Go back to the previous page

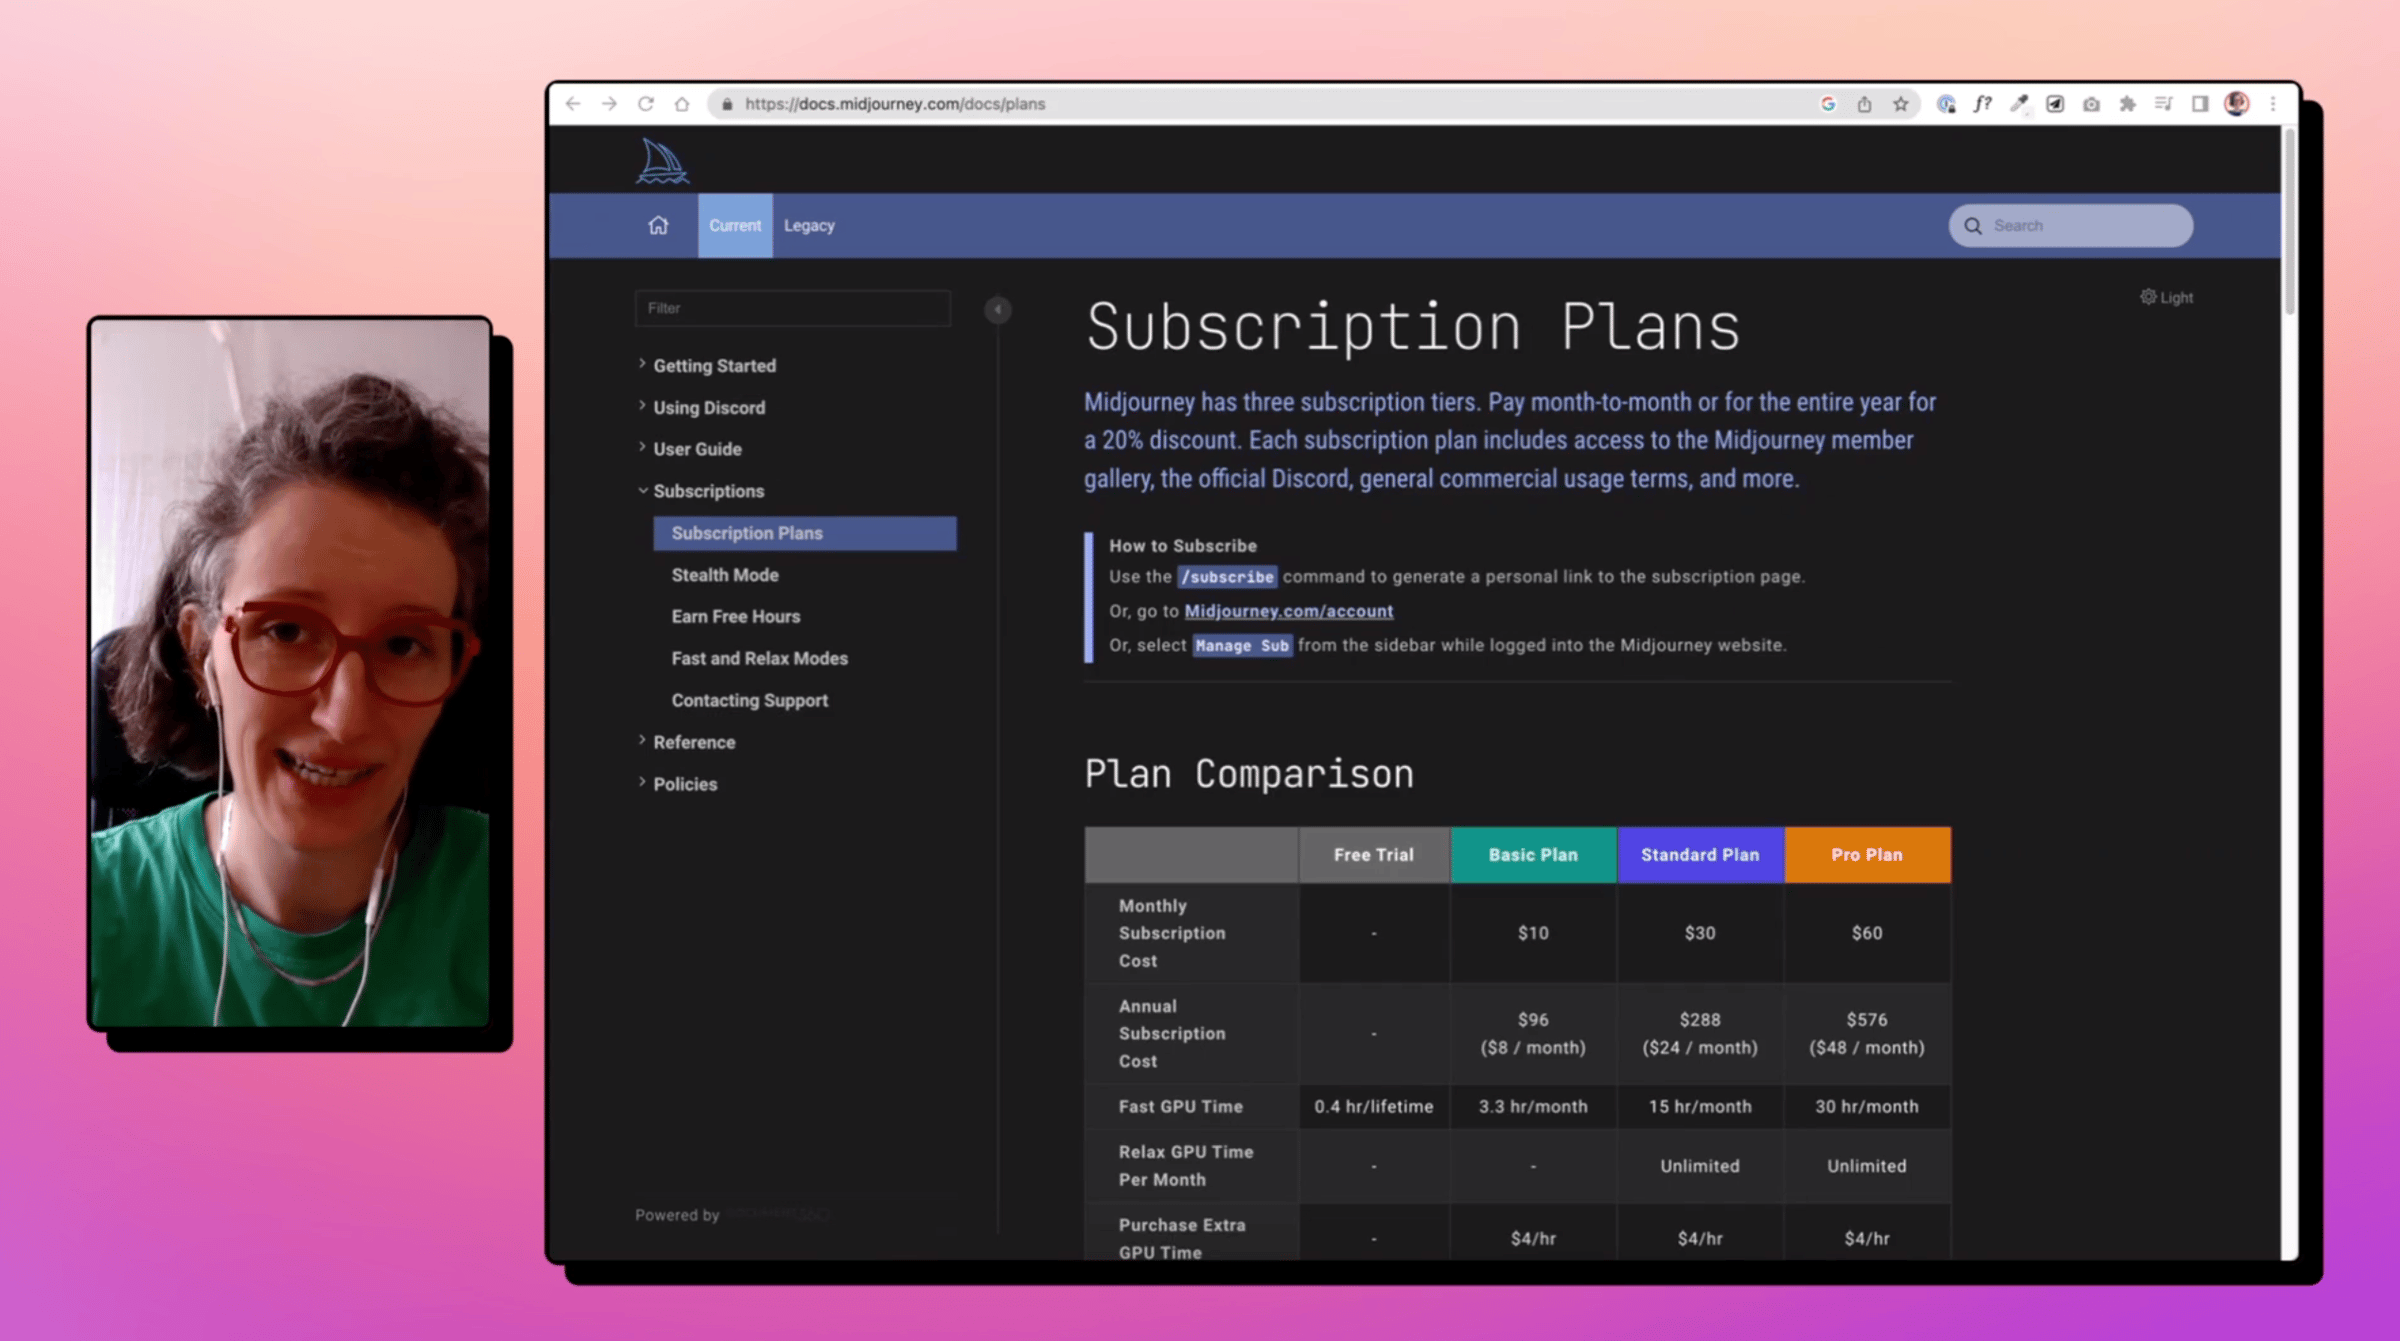coord(573,104)
